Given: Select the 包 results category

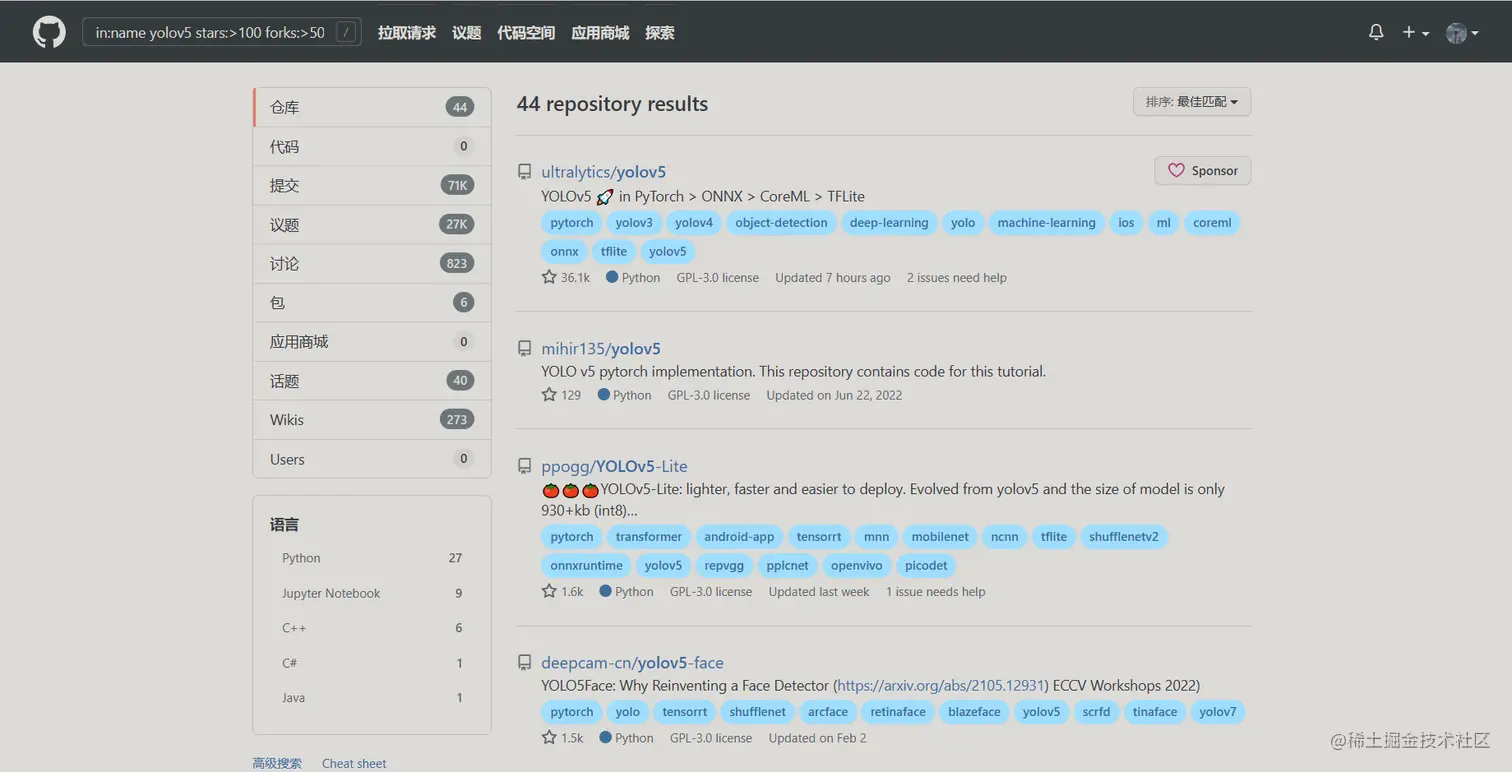Looking at the screenshot, I should tap(372, 302).
